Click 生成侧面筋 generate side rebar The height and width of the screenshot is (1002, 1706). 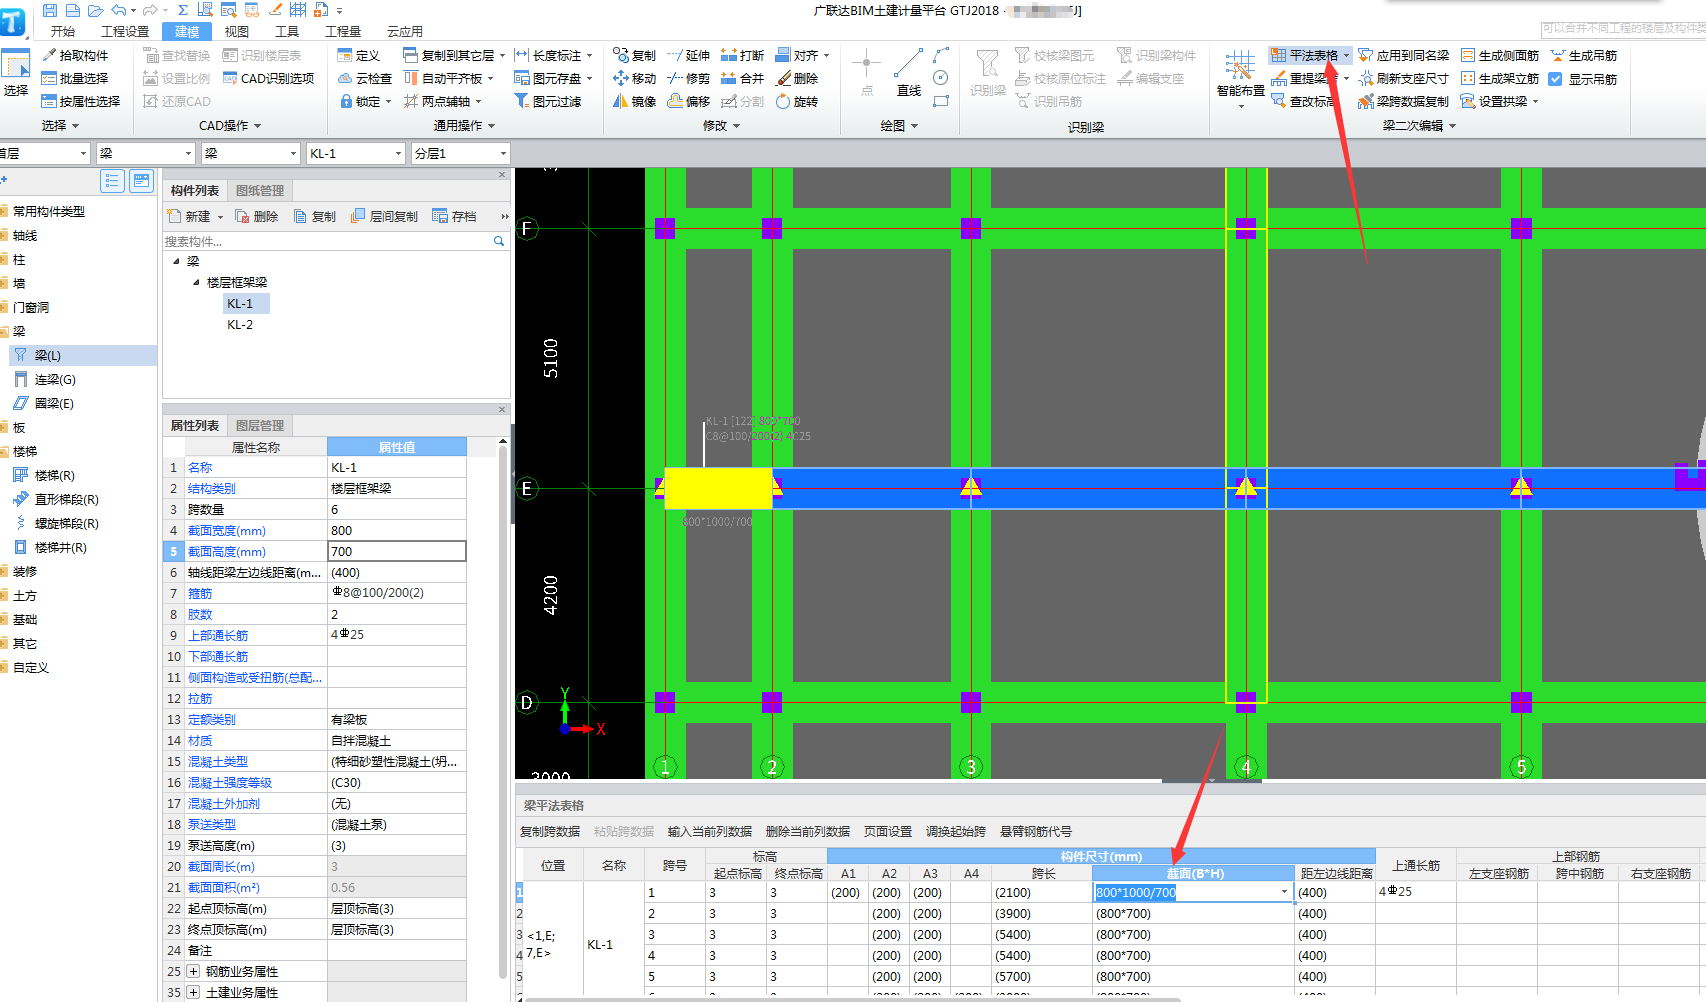coord(1500,55)
